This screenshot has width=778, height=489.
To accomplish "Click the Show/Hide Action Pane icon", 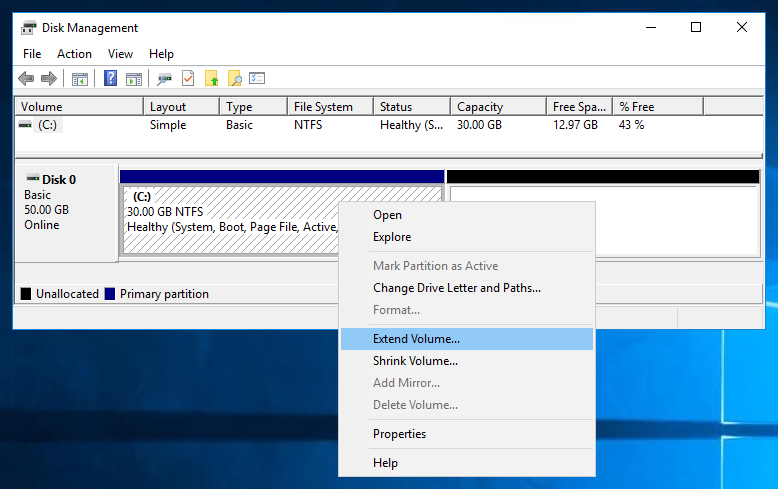I will (133, 78).
